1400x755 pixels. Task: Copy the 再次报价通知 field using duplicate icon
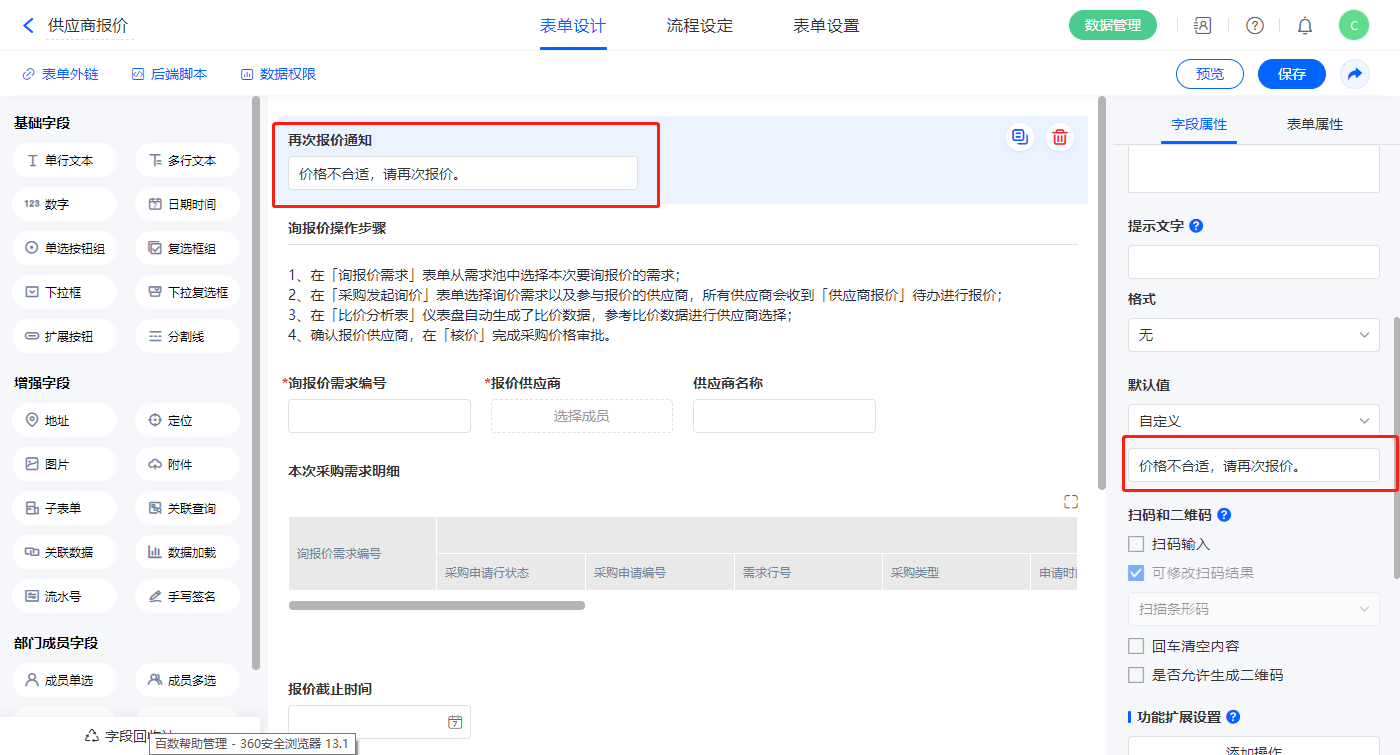click(x=1019, y=137)
